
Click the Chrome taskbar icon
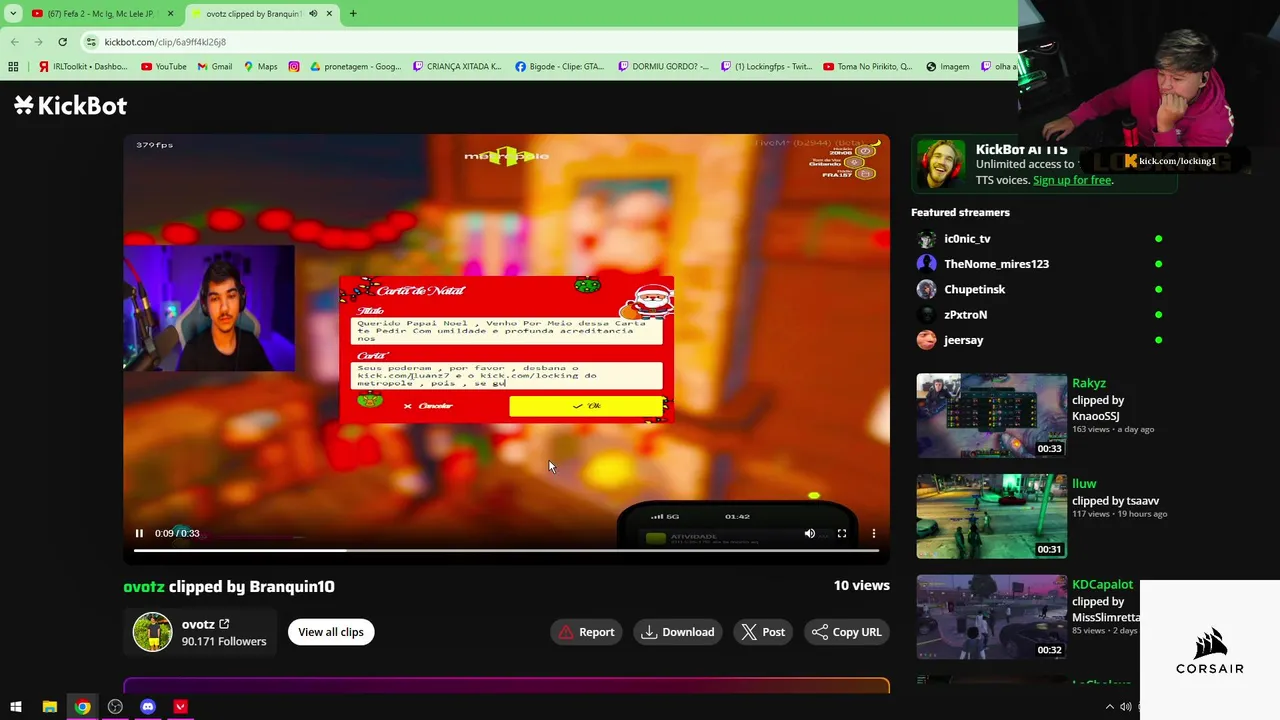click(82, 707)
